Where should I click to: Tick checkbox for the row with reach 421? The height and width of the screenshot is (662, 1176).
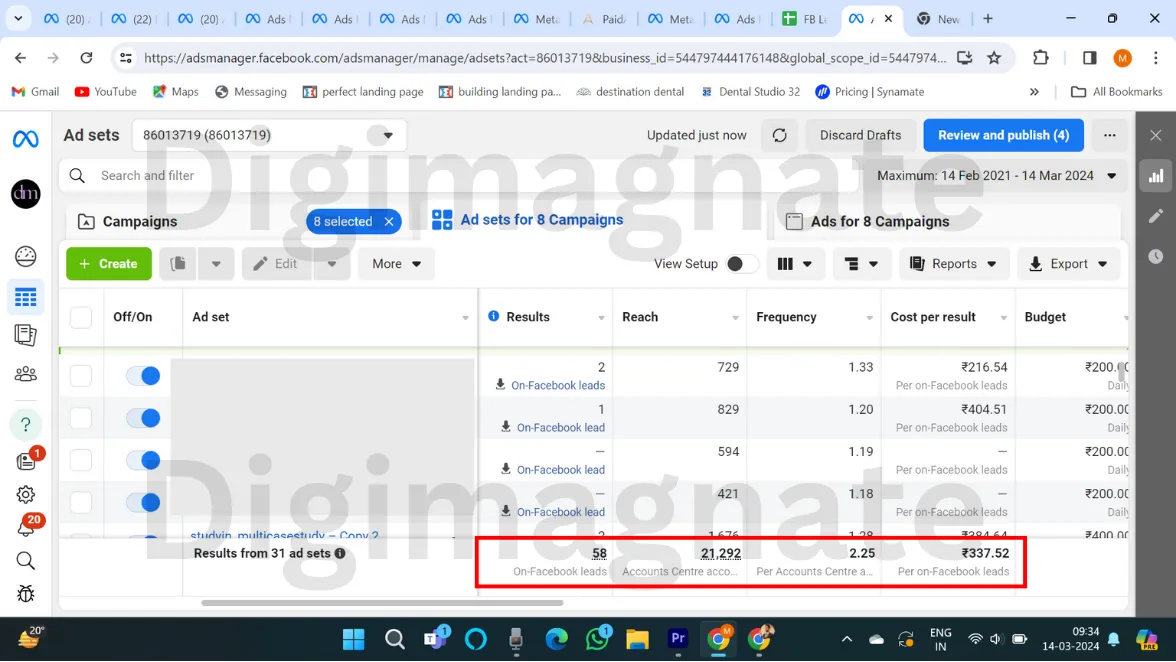tap(81, 502)
